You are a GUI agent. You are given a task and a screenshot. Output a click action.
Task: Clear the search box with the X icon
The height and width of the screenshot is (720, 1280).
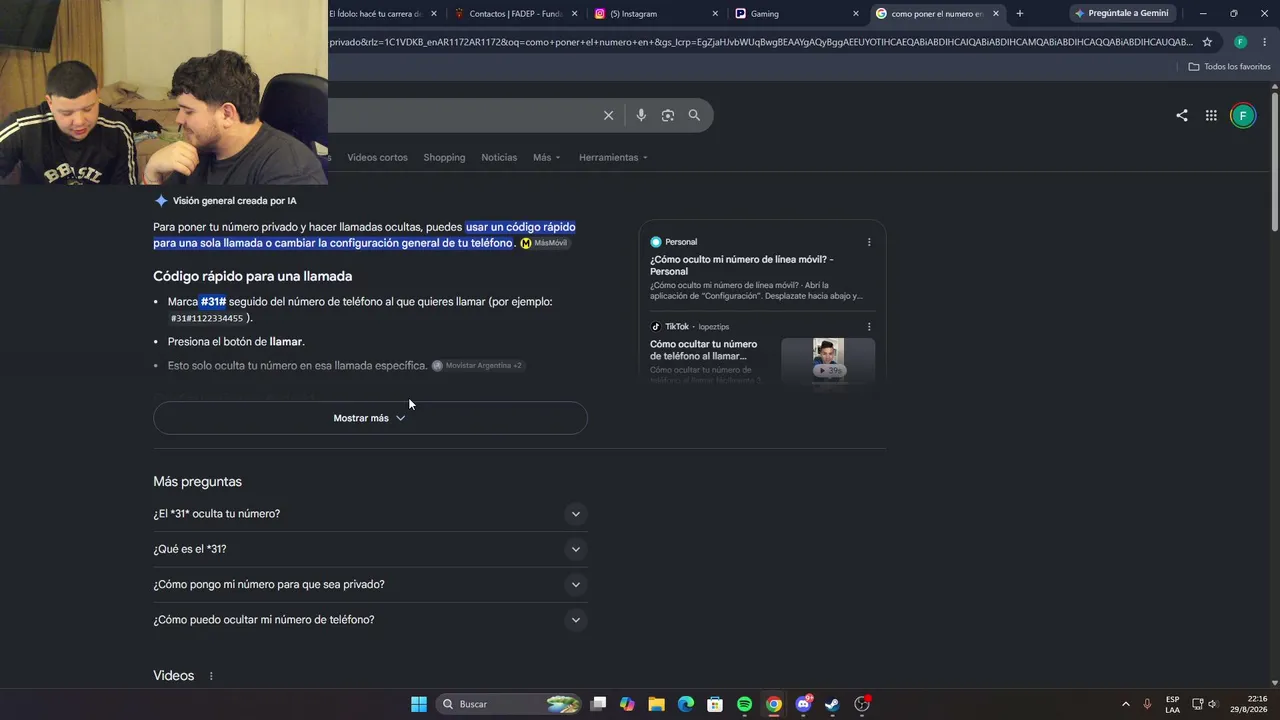(x=608, y=115)
